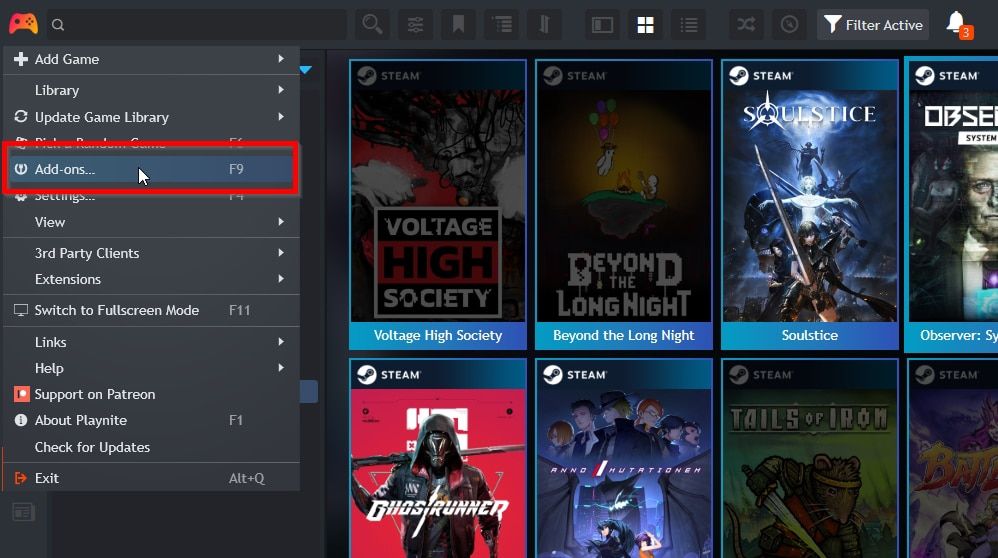This screenshot has width=998, height=558.
Task: Open the Add Game submenu
Action: coord(151,59)
